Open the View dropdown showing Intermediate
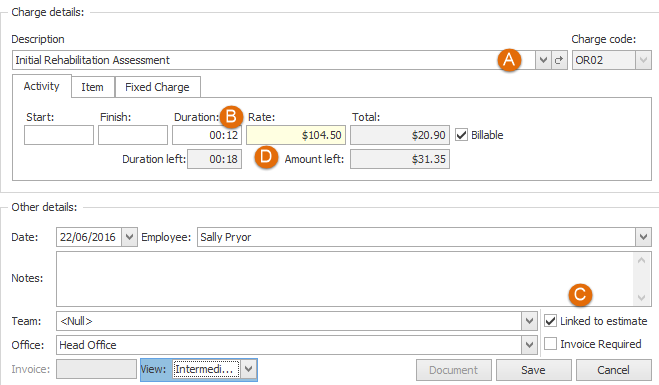659x385 pixels. [x=249, y=369]
